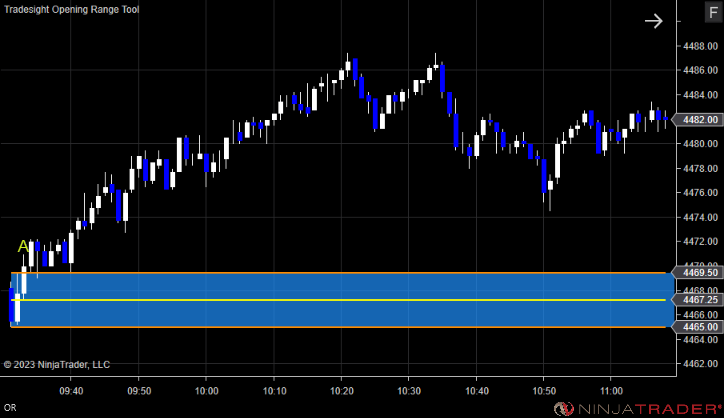Click the 4482.00 current price marker
724x418 pixels.
(x=696, y=120)
